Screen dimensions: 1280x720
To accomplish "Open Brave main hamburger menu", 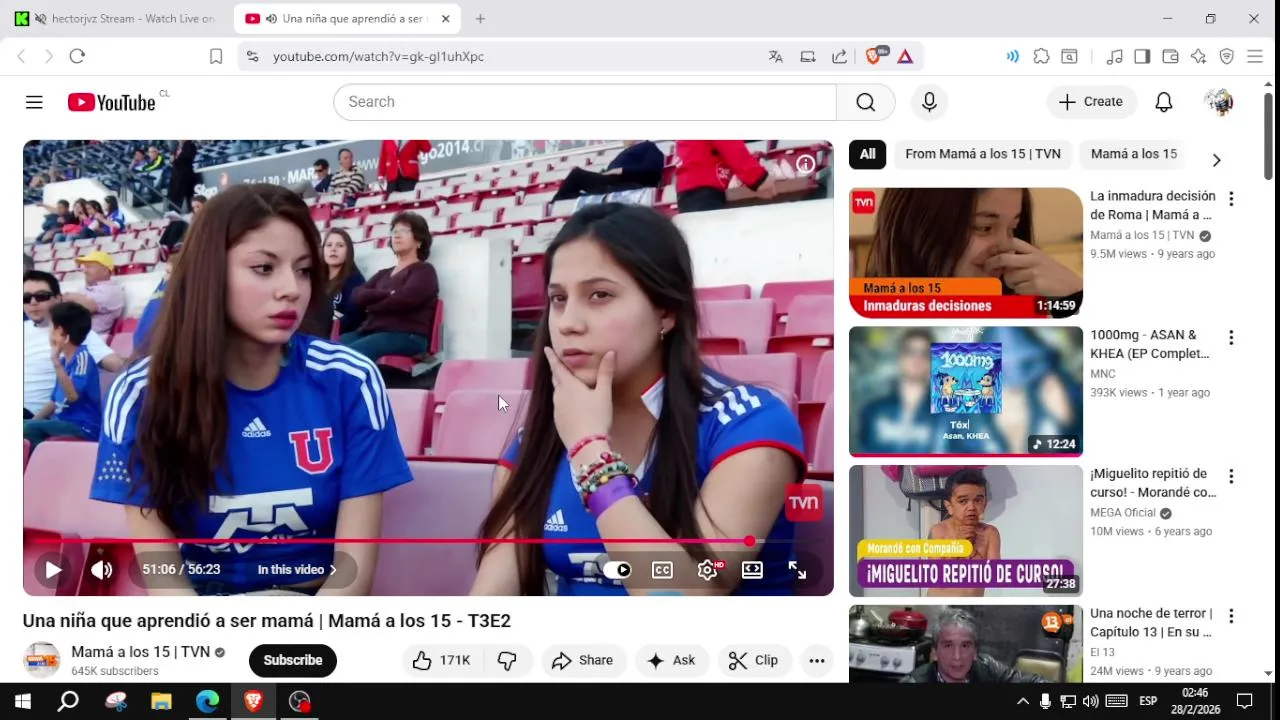I will pos(1254,57).
